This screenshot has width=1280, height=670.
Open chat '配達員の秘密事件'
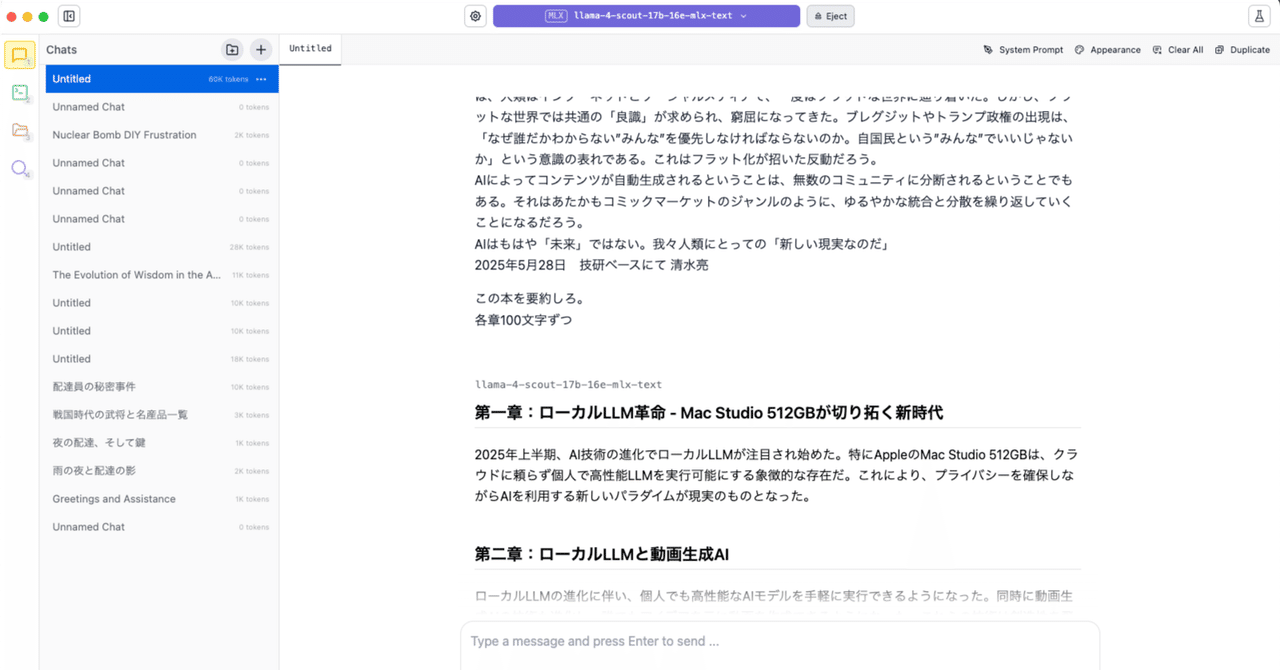tap(162, 387)
